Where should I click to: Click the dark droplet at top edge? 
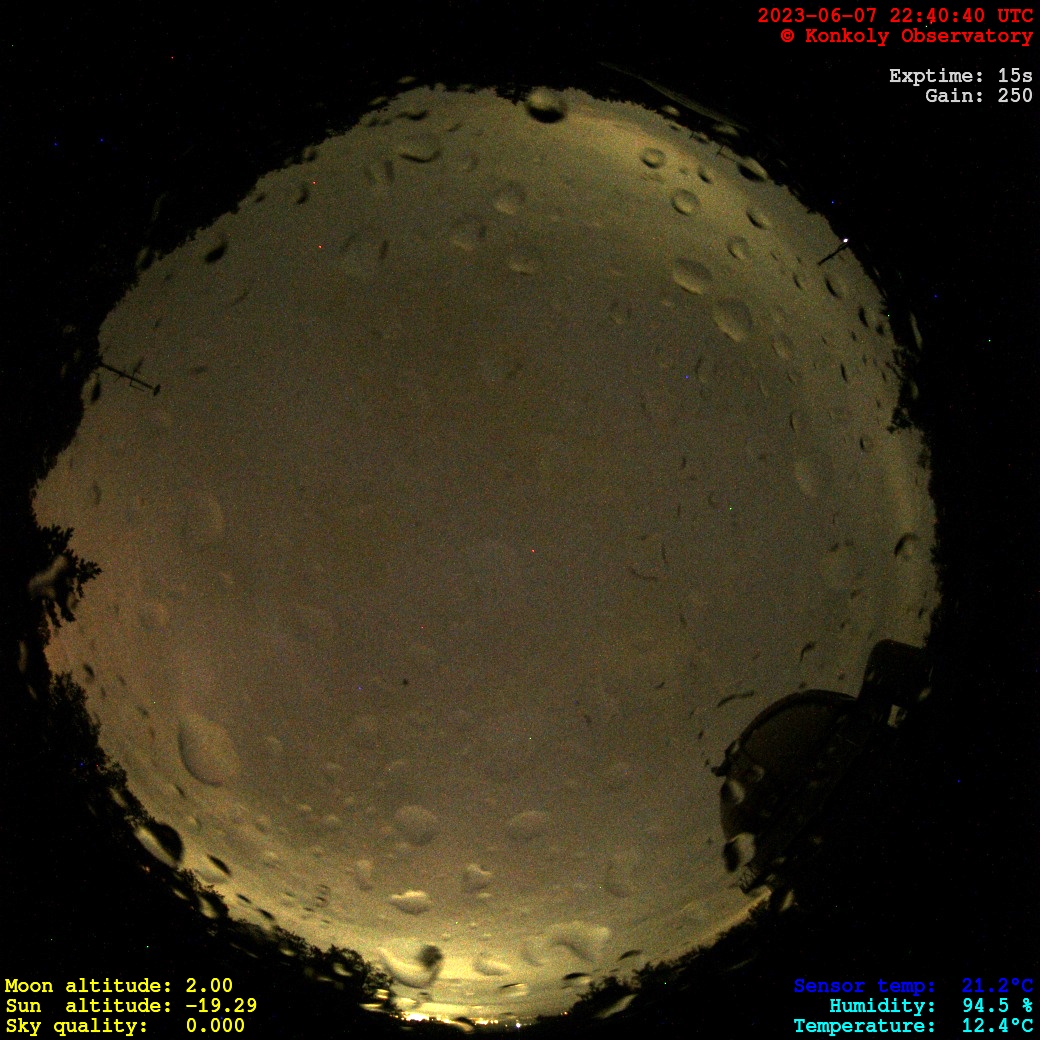pyautogui.click(x=546, y=104)
